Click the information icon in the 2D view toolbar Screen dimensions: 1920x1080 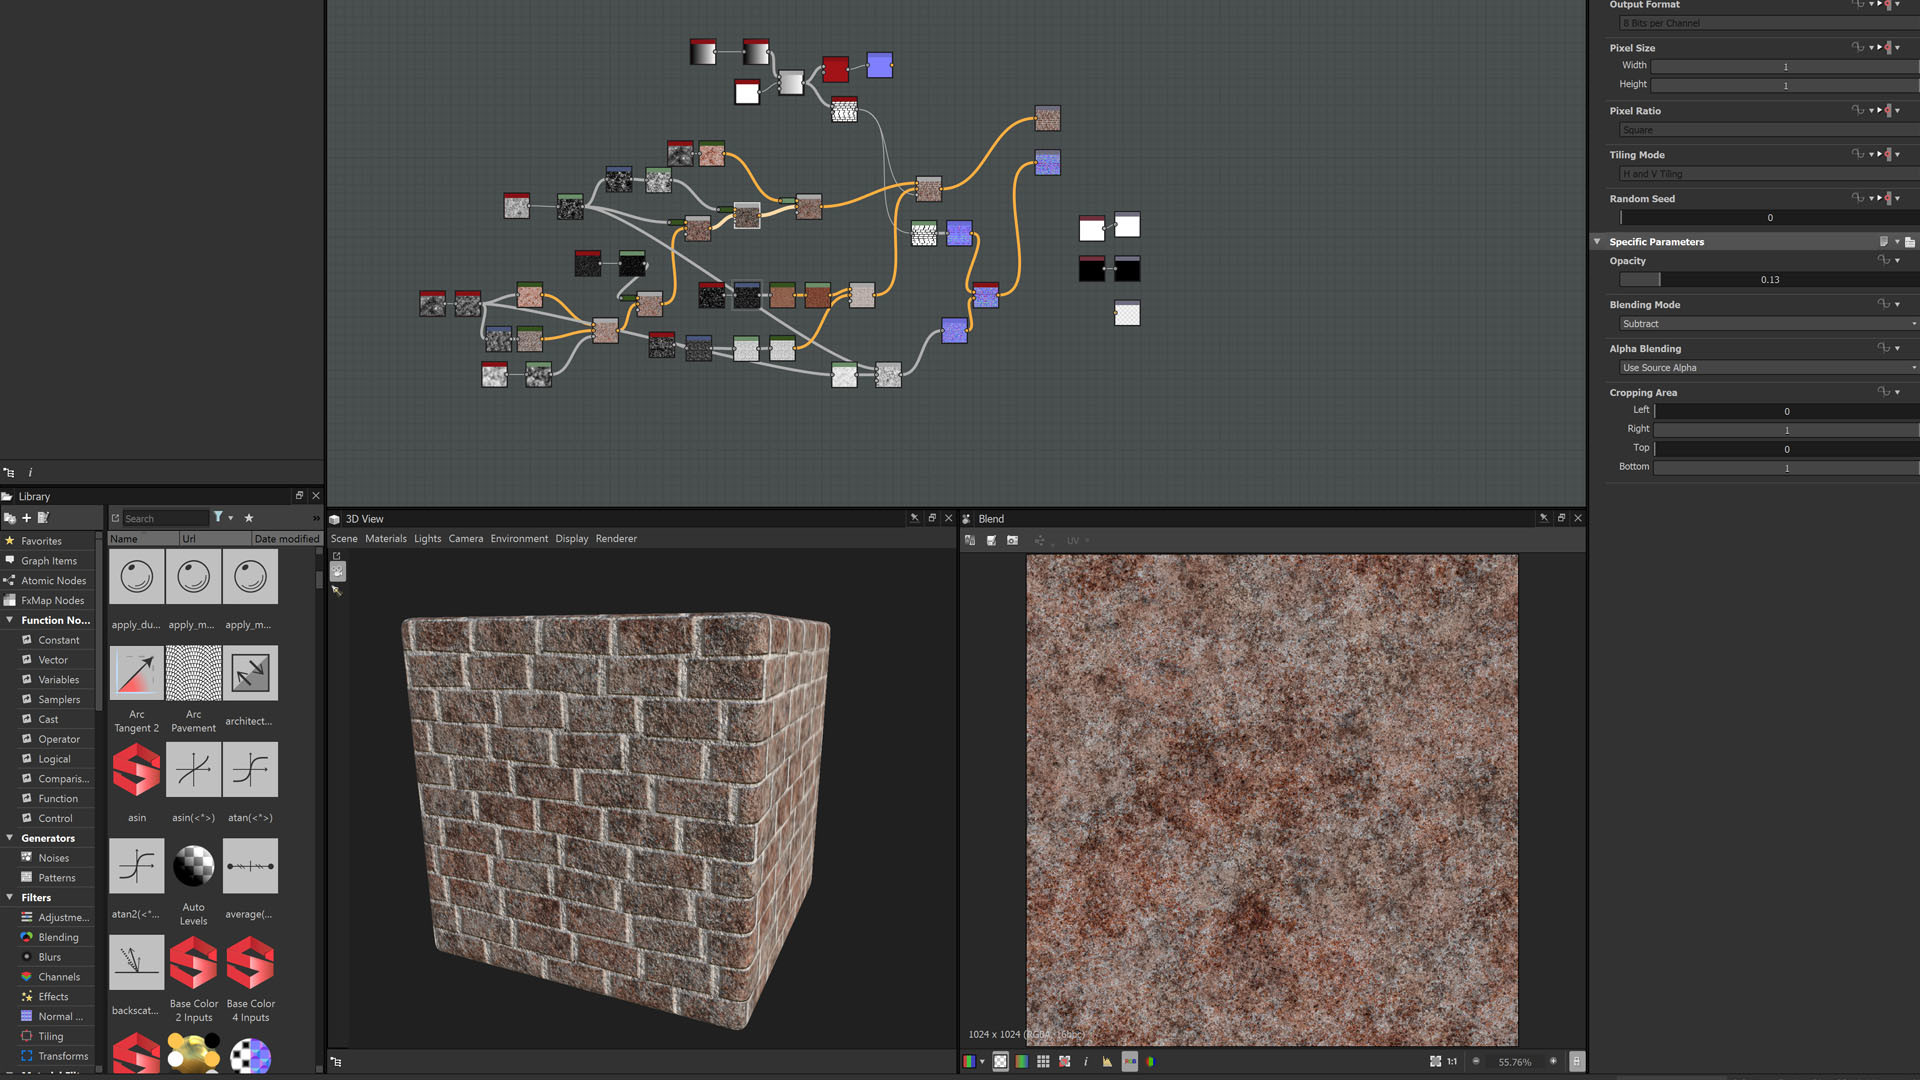coord(1086,1061)
